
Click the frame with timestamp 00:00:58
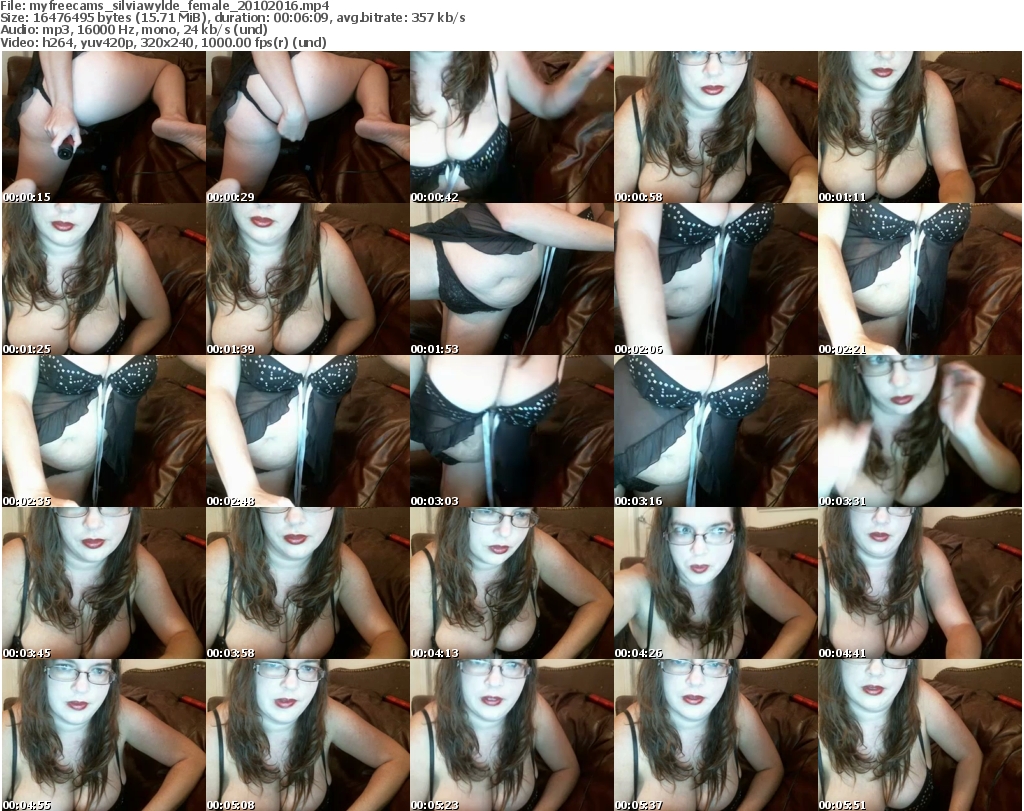click(x=716, y=127)
